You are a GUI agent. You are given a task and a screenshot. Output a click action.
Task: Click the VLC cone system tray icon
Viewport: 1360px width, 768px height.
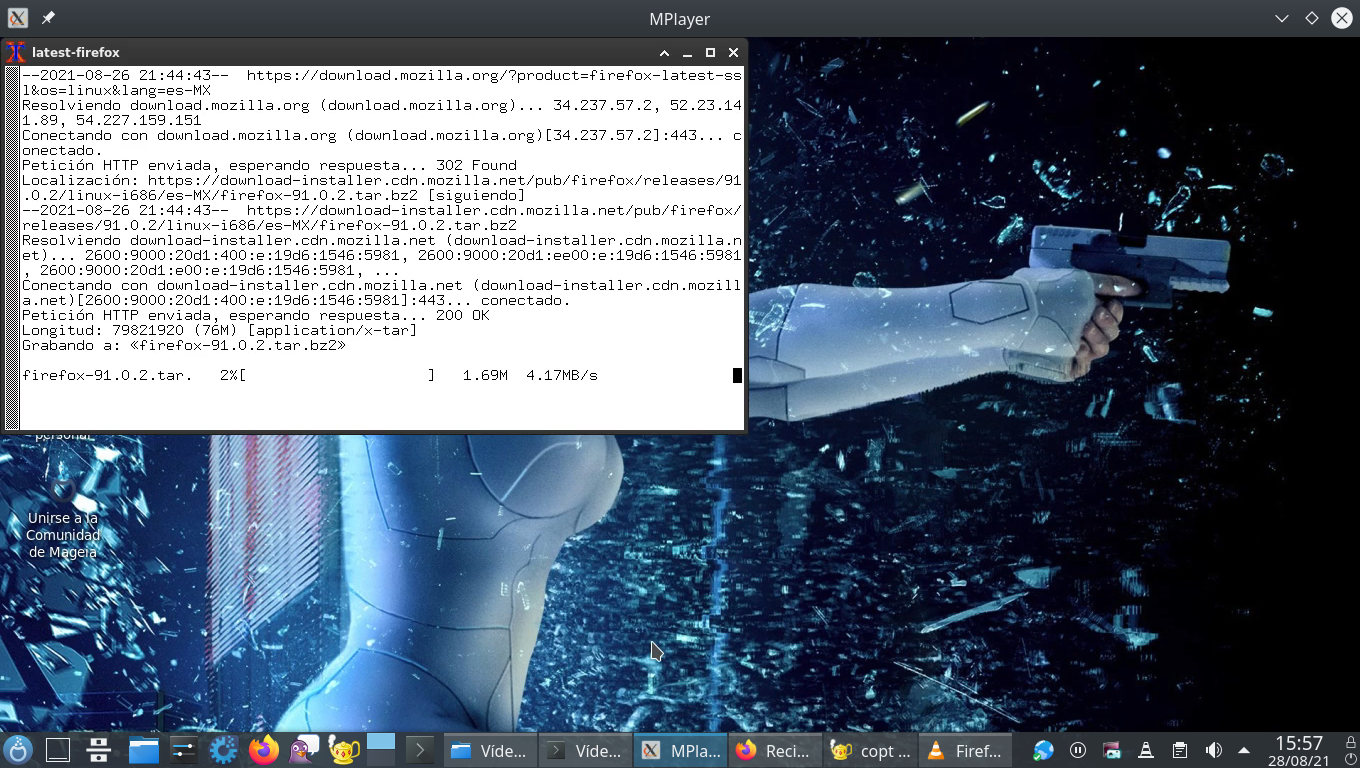[1146, 750]
